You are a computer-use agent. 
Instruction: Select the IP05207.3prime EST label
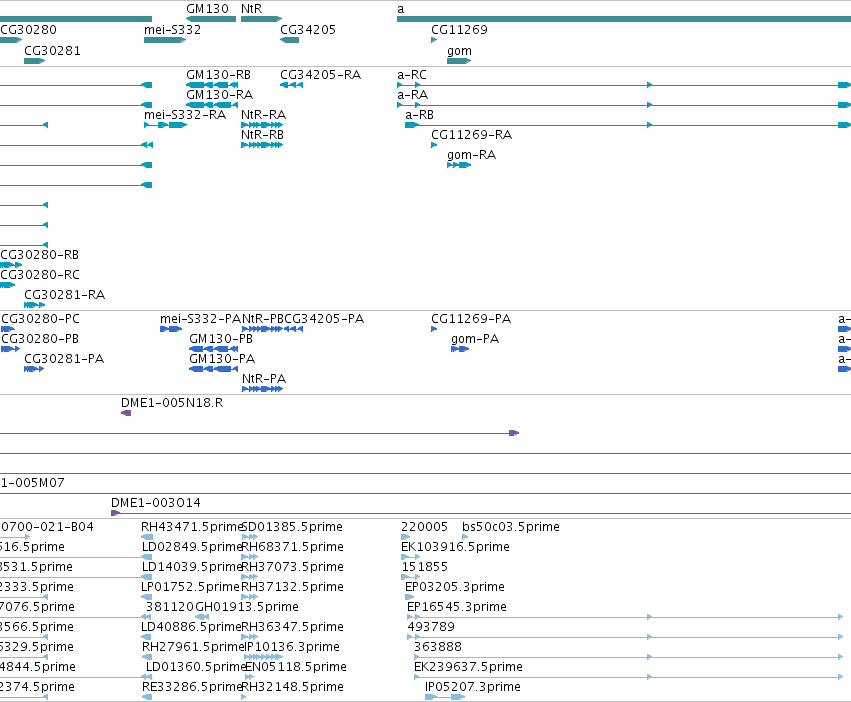(x=473, y=687)
